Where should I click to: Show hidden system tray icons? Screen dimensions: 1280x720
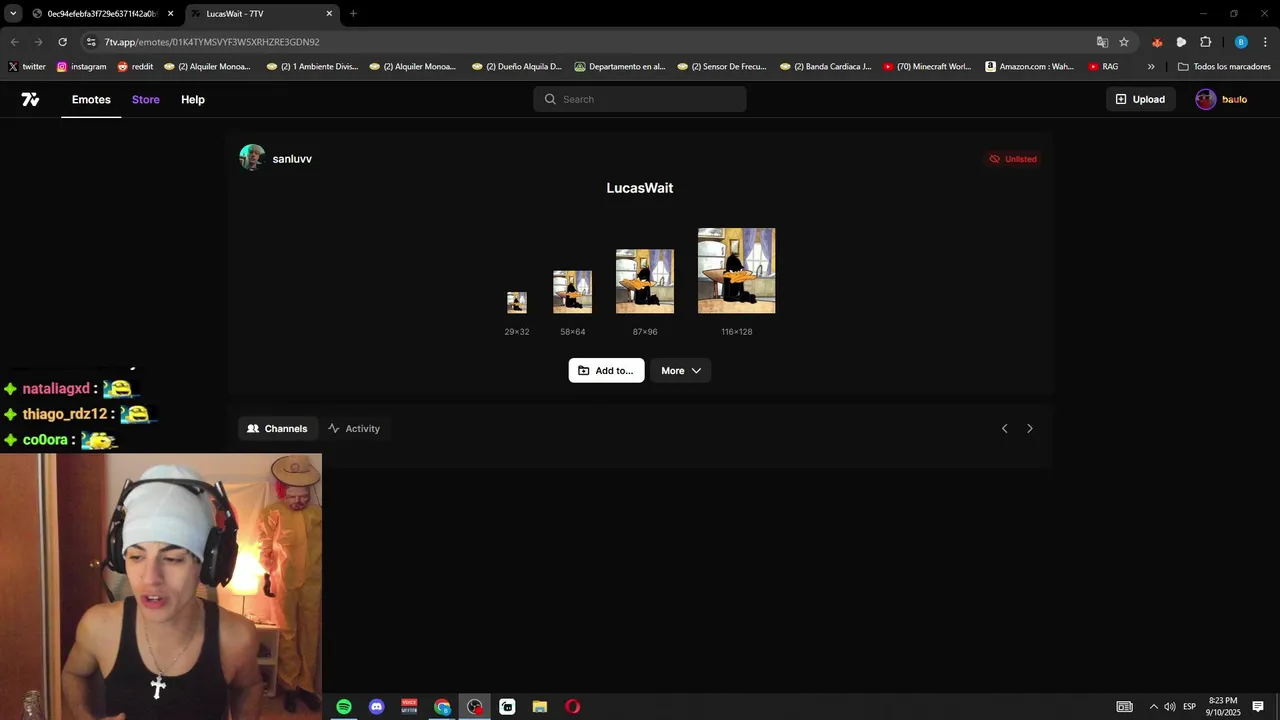[x=1153, y=707]
